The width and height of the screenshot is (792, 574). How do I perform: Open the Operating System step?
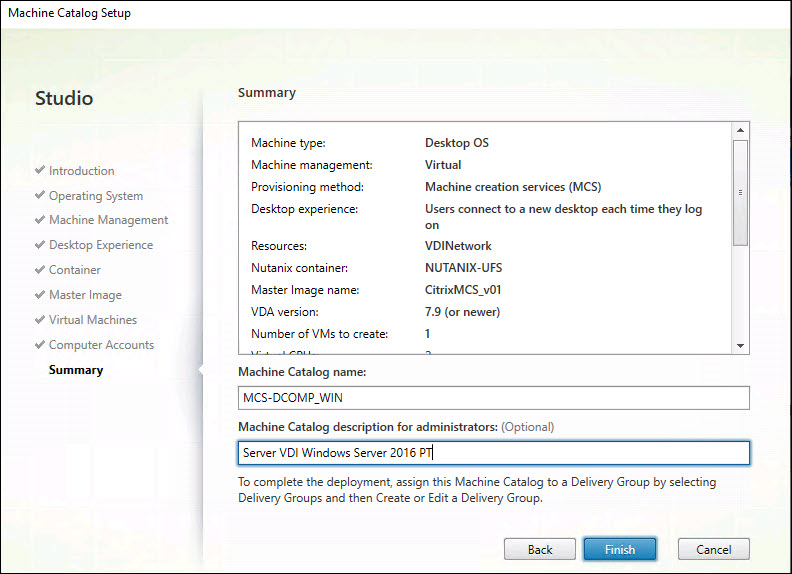[95, 196]
